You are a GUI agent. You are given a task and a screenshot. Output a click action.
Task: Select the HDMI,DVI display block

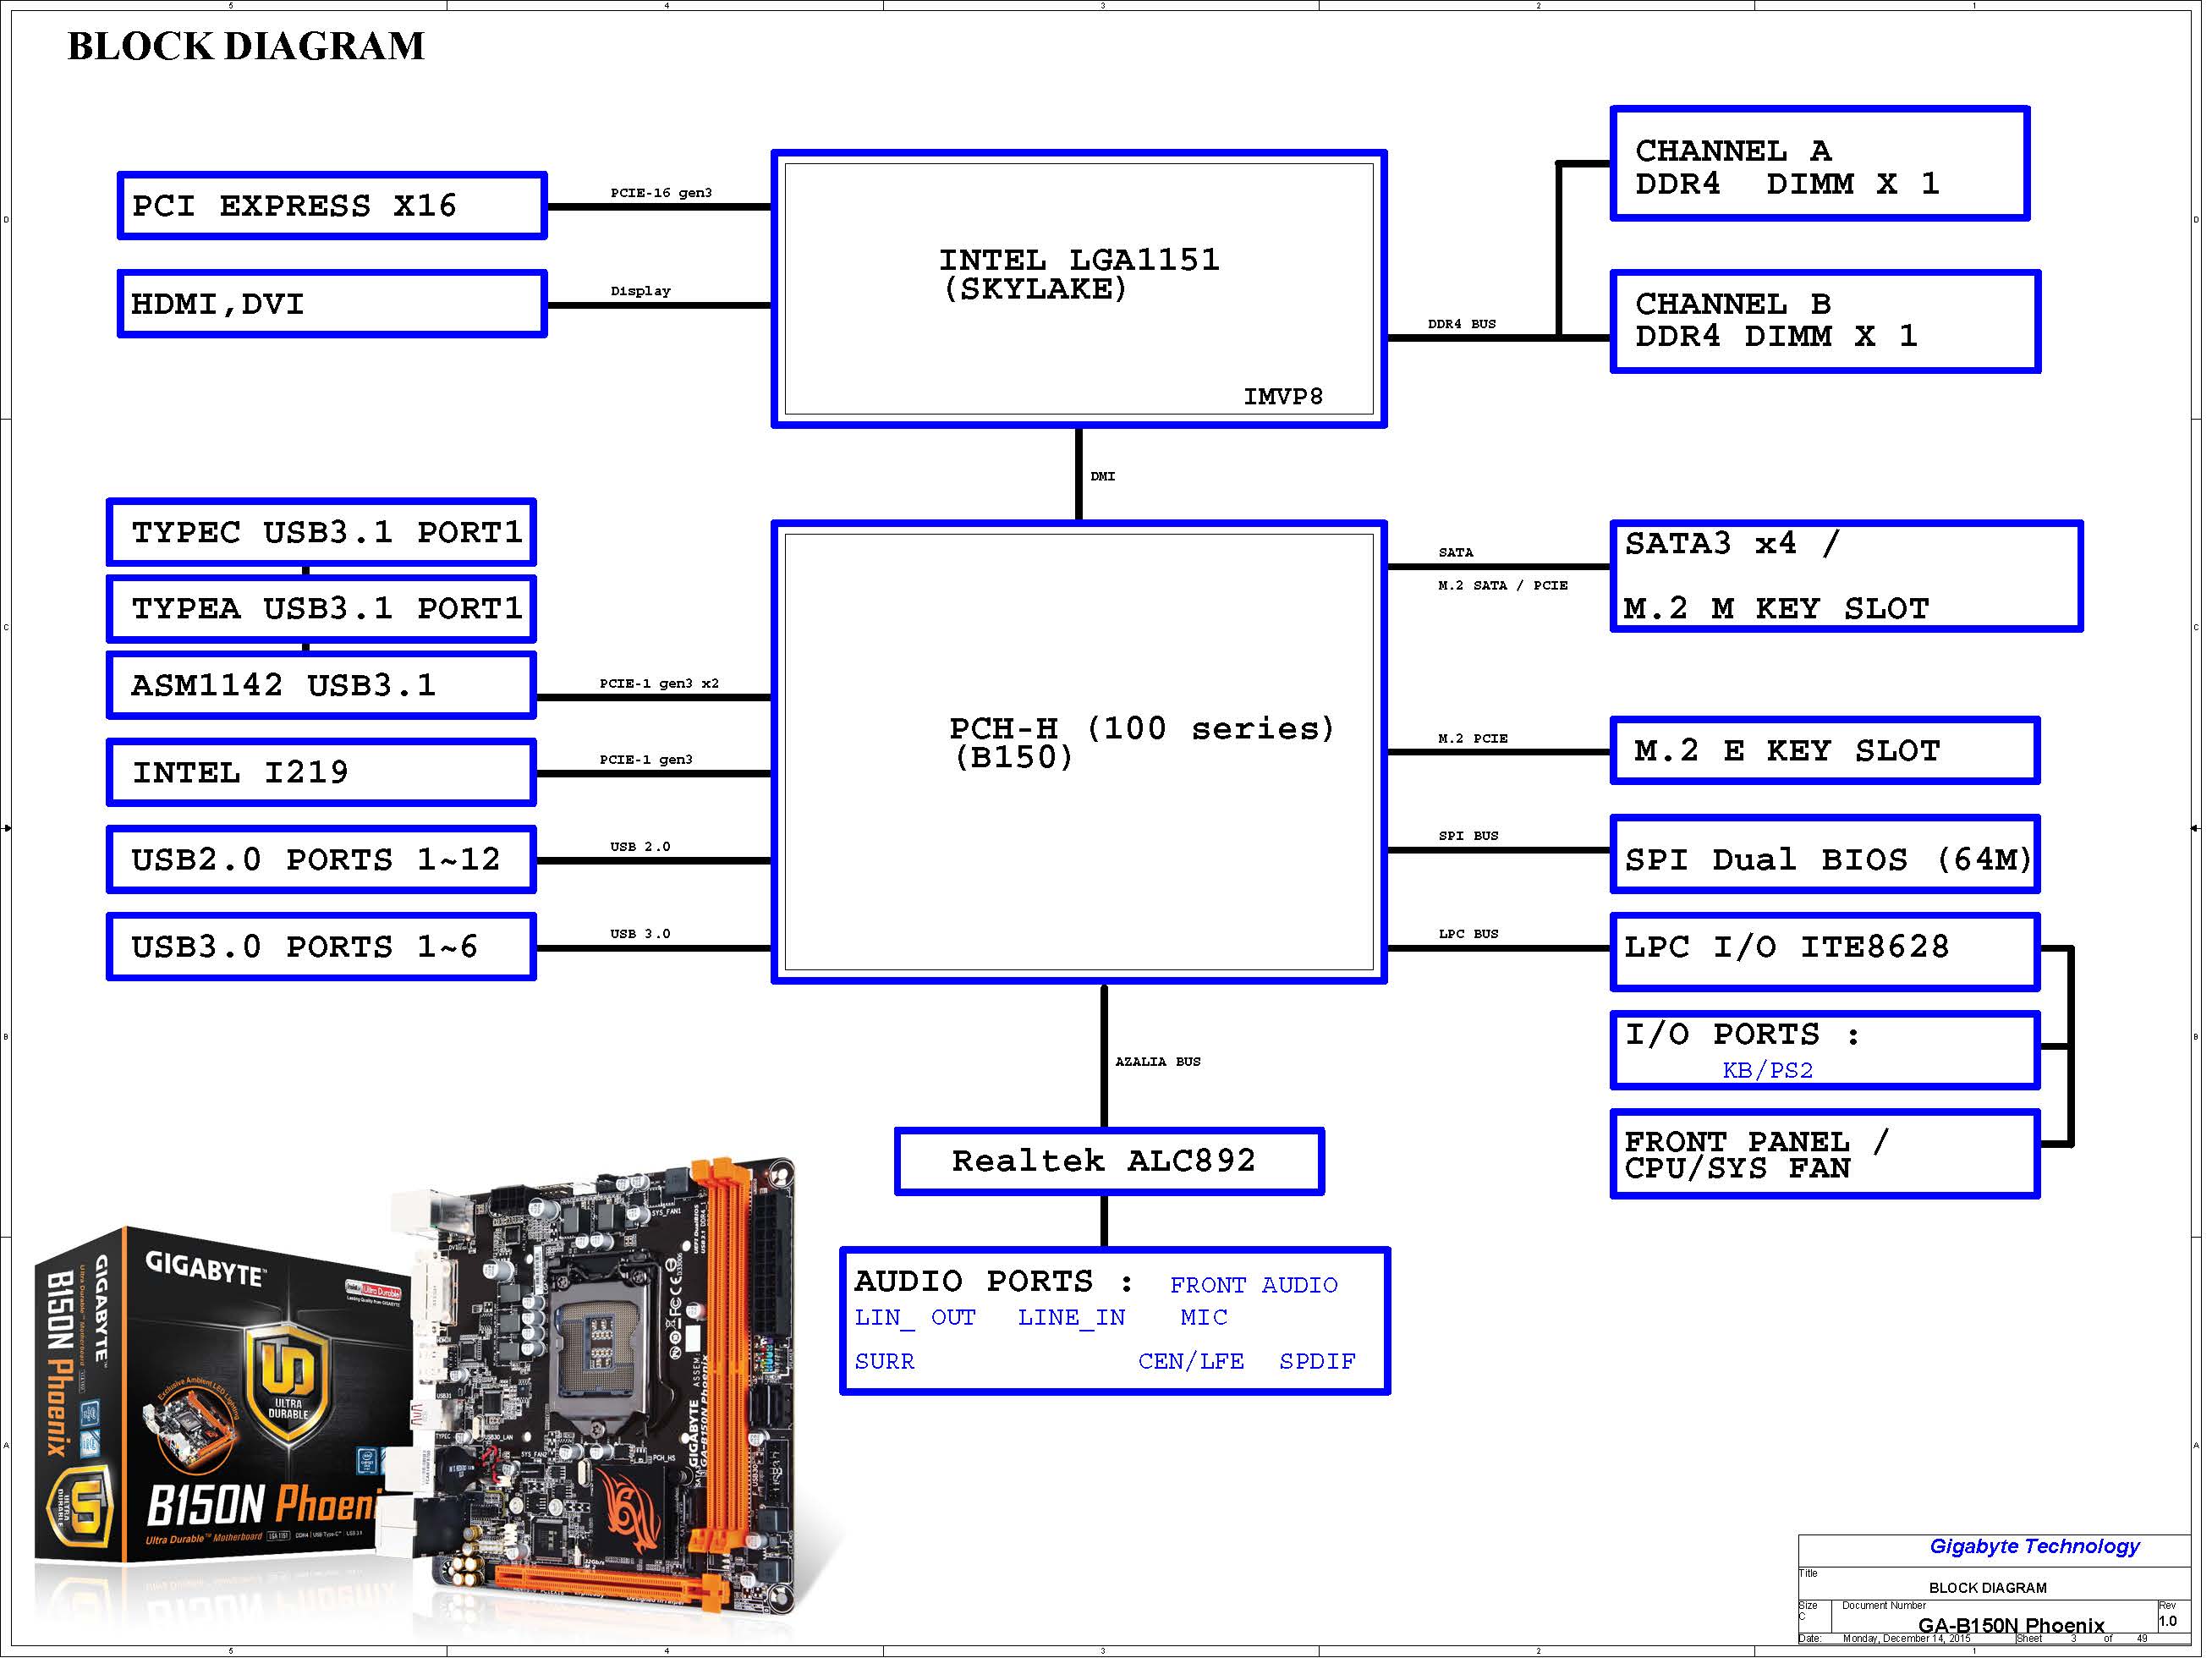pyautogui.click(x=331, y=304)
